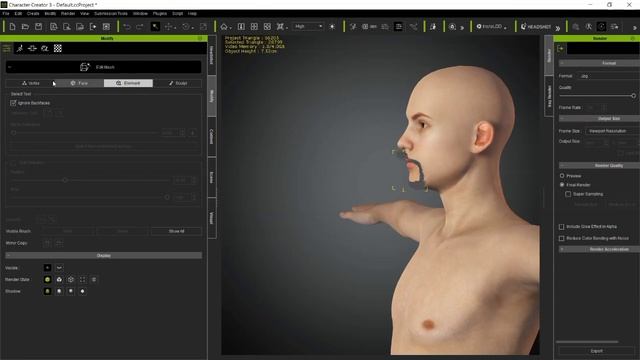
Task: Collapse the Render Quality section header
Action: [x=599, y=165]
